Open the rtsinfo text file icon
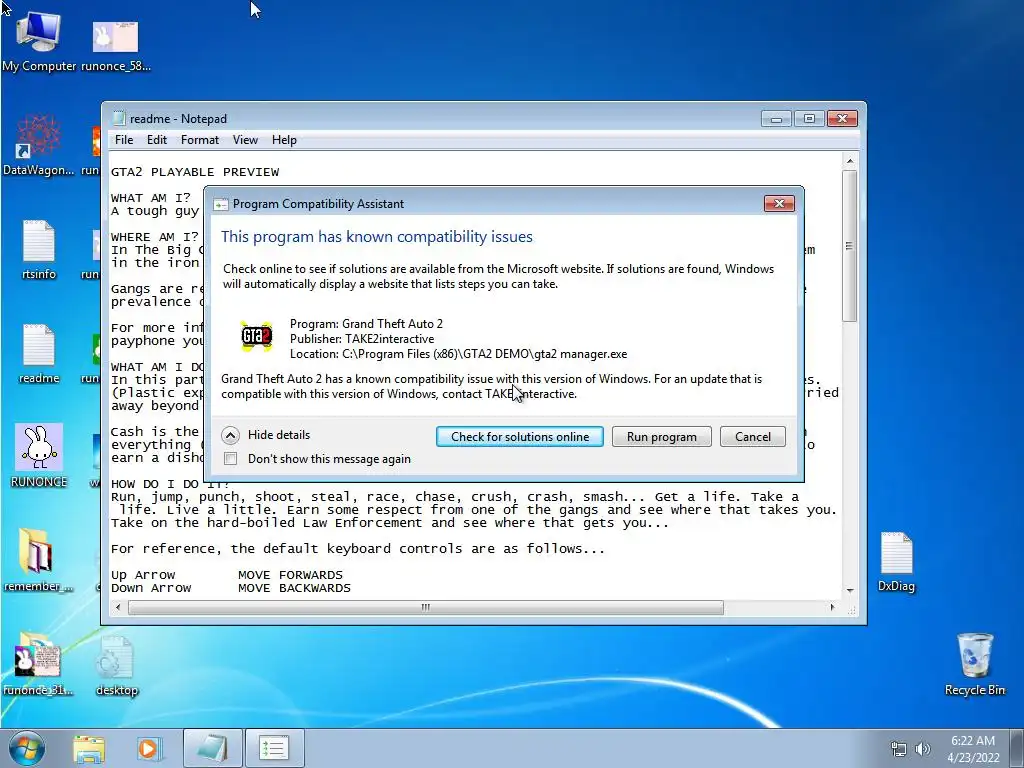 tap(39, 249)
